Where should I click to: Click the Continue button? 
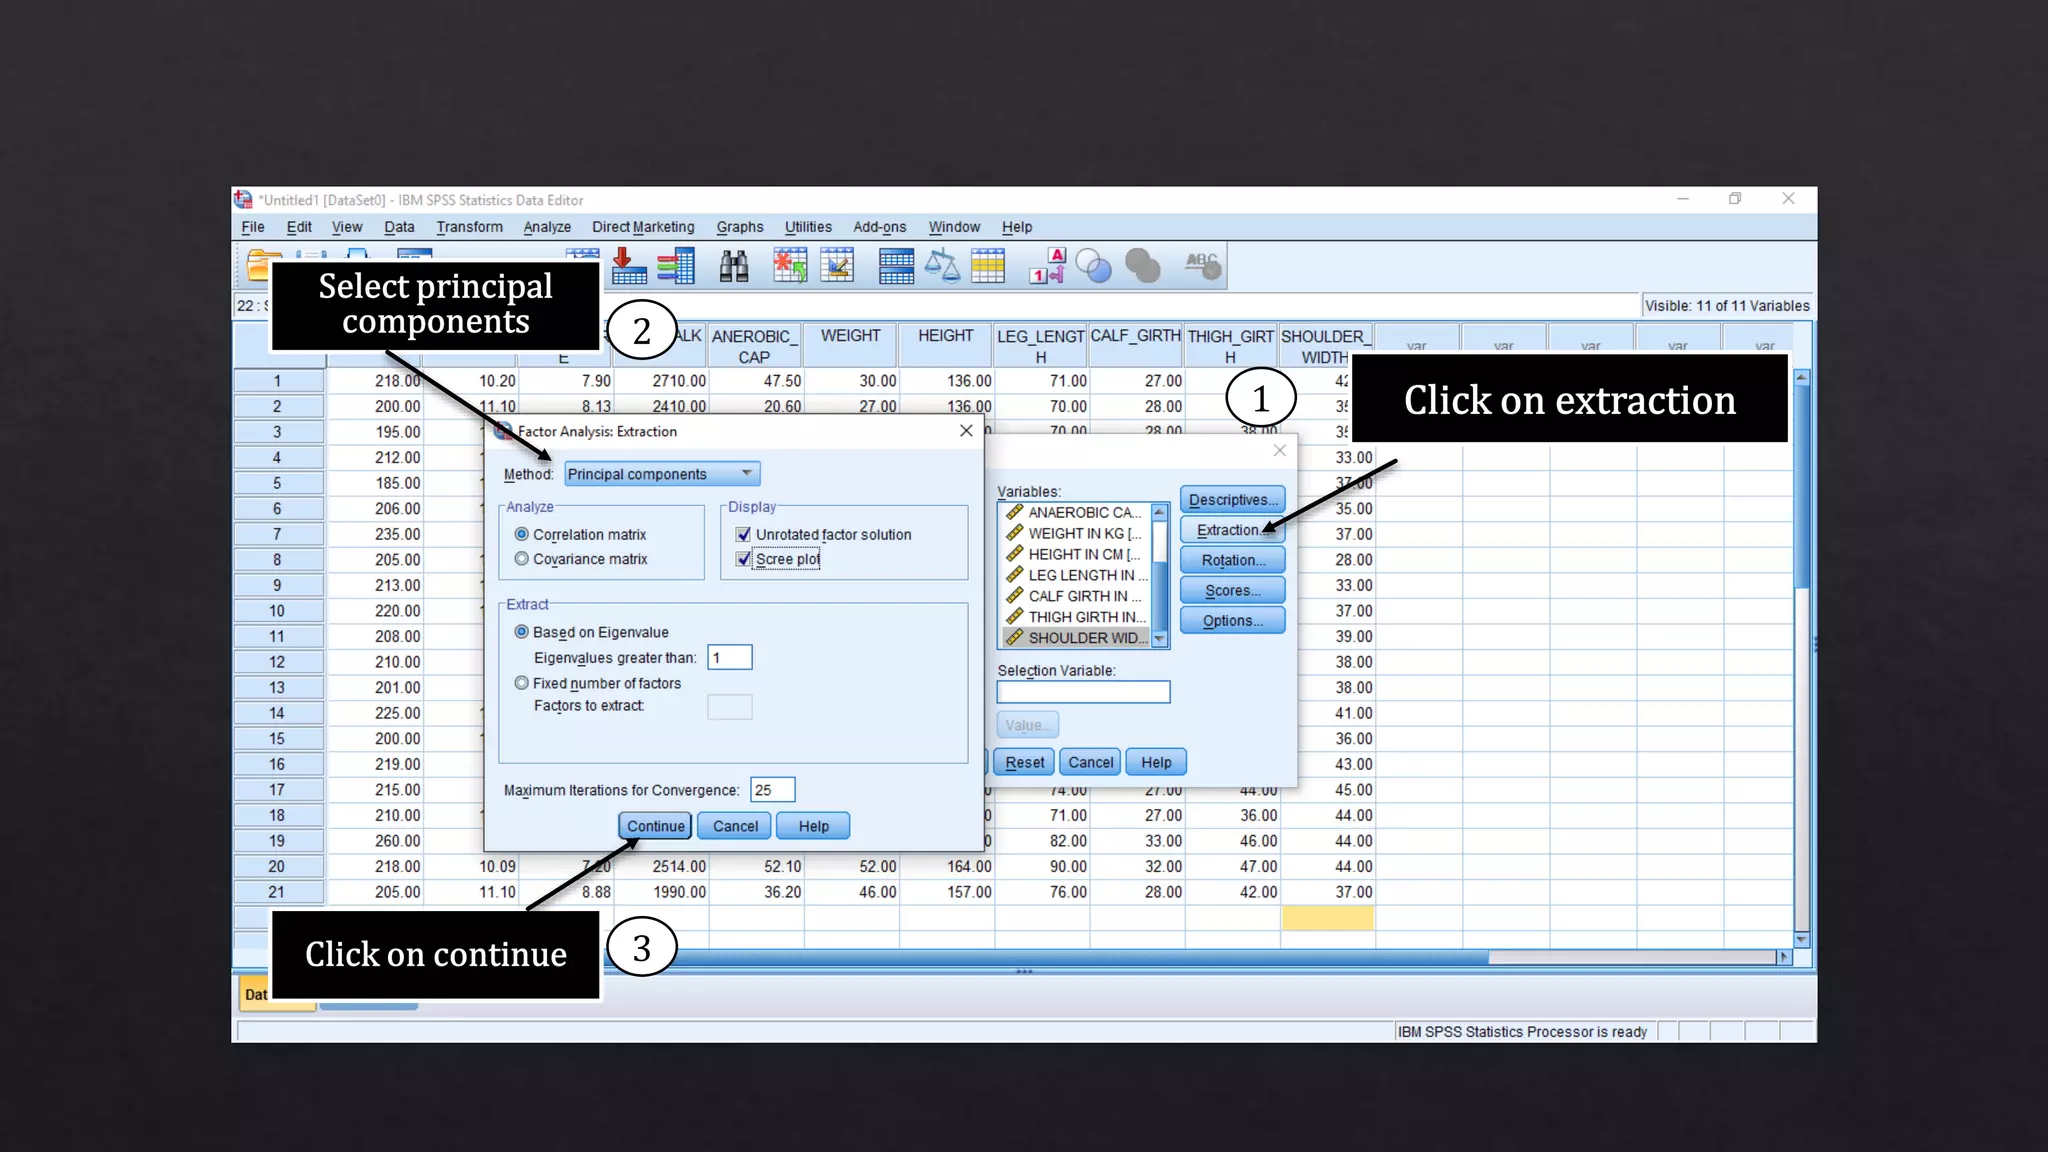(x=655, y=826)
